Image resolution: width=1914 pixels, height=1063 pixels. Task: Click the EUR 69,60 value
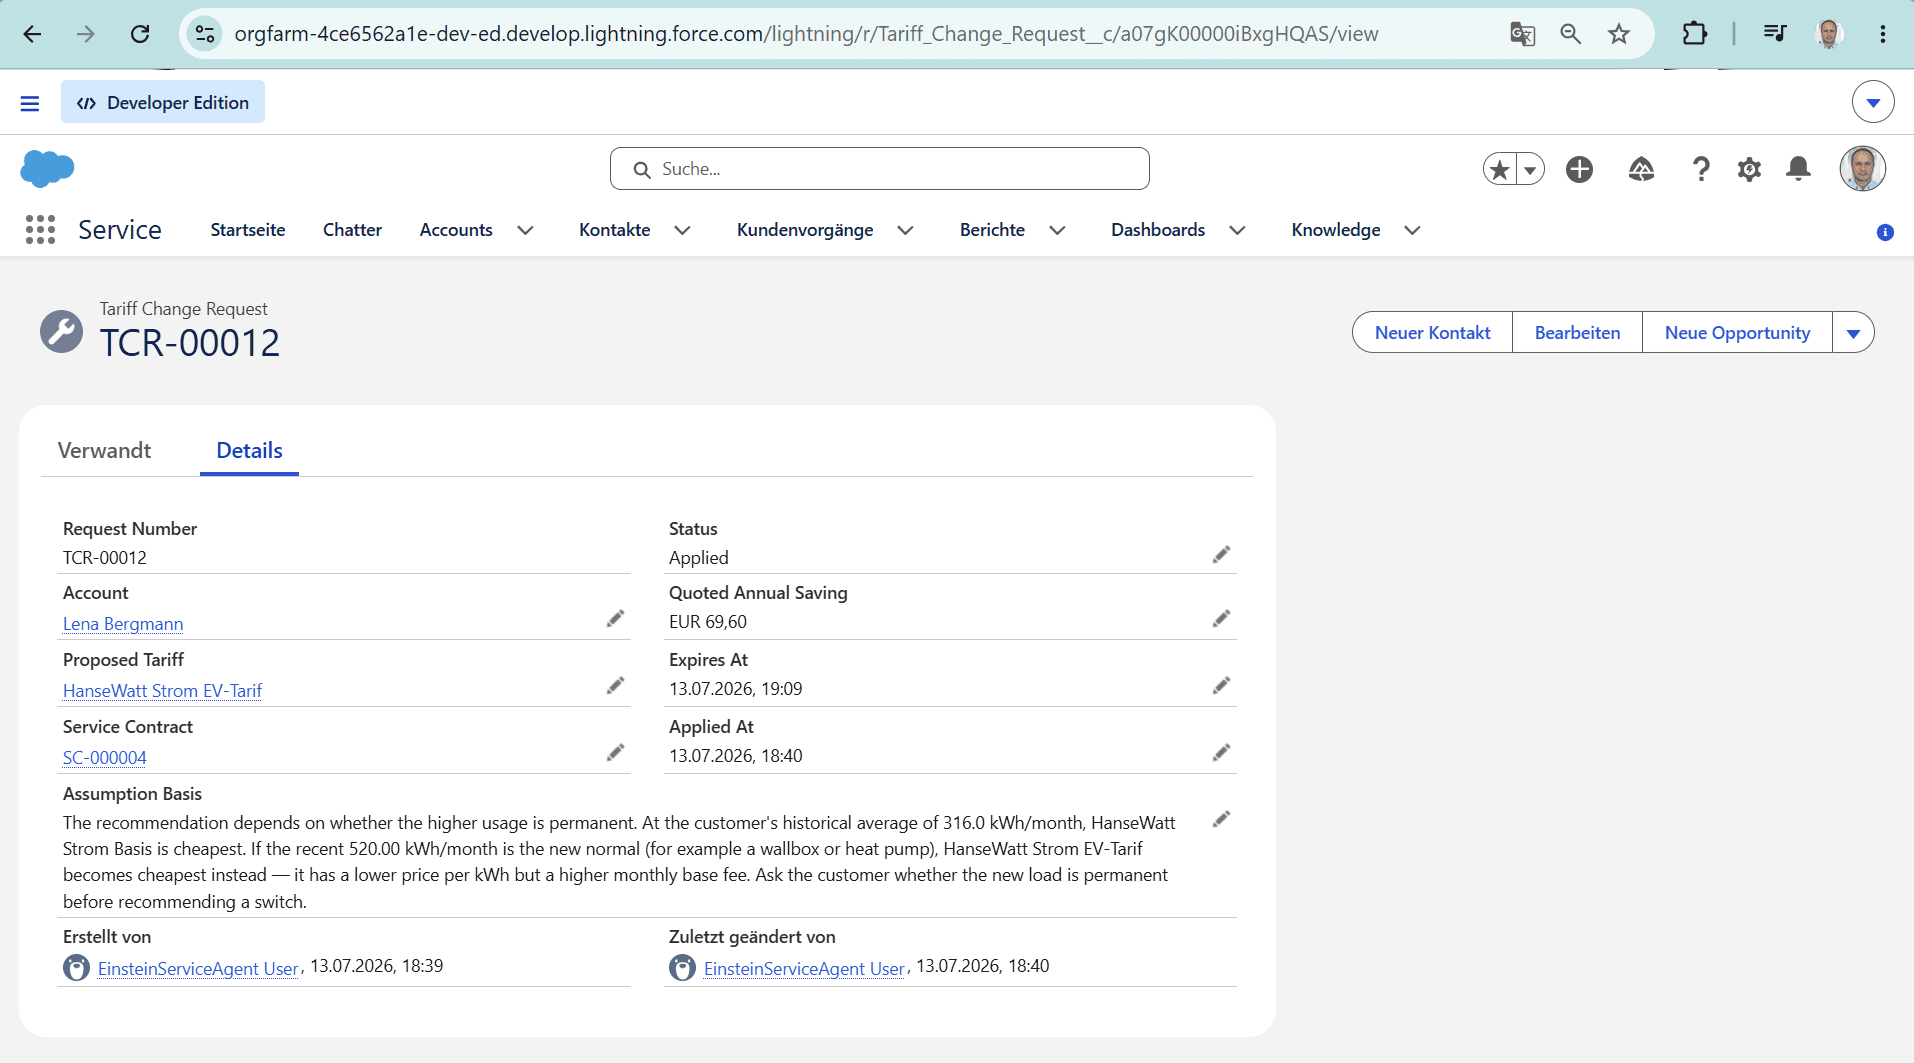click(x=708, y=622)
